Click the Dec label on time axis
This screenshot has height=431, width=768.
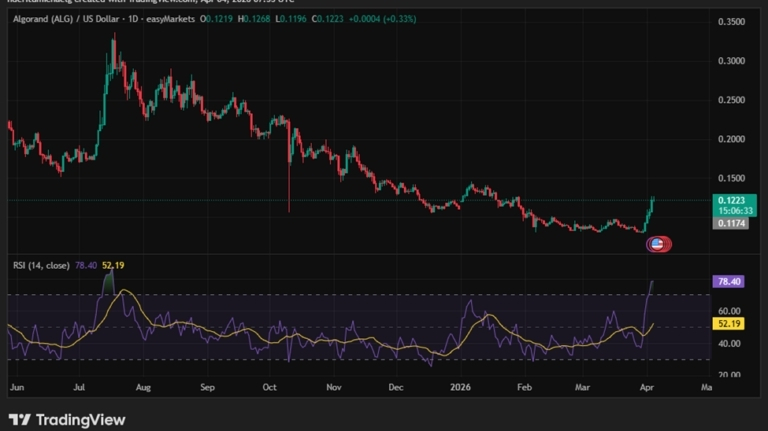396,387
